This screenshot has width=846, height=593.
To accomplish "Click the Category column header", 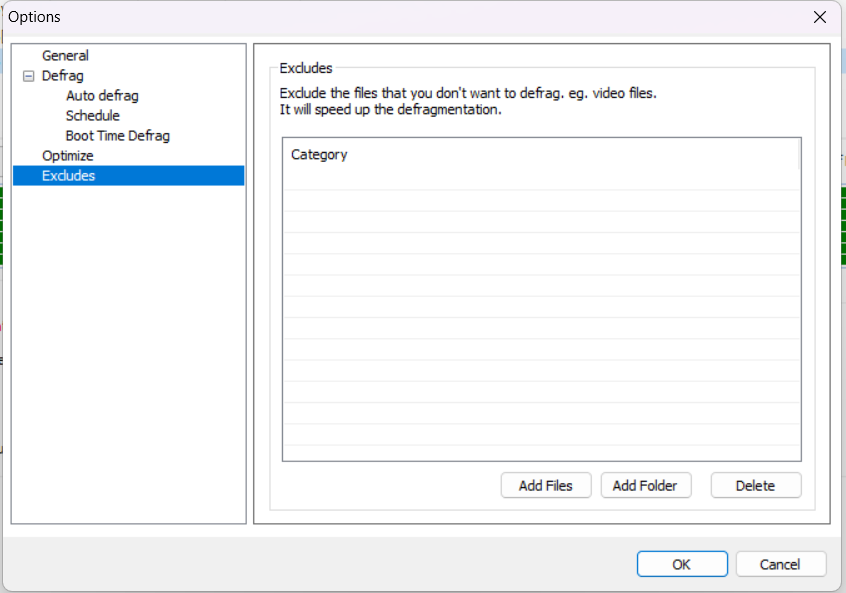I will (x=319, y=155).
